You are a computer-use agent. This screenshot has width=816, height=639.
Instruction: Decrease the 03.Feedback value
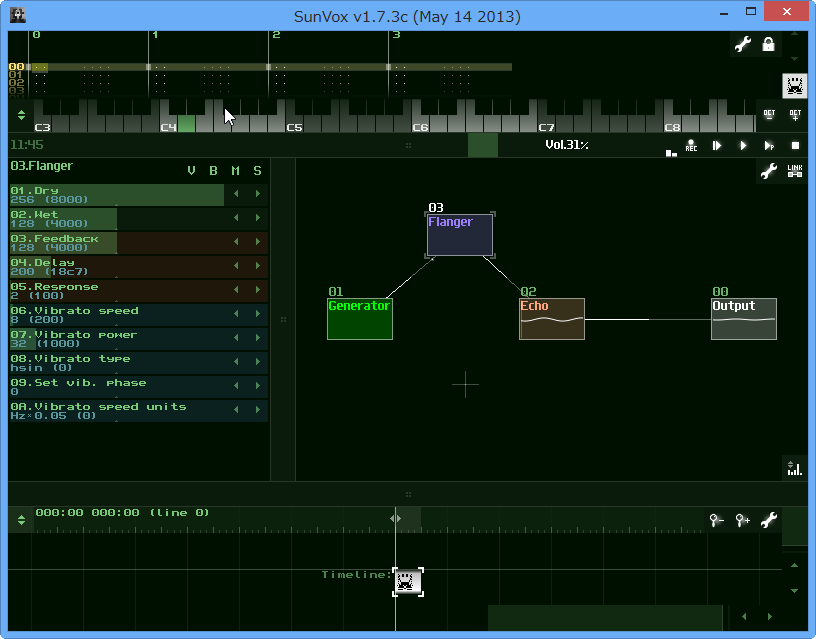tap(236, 241)
